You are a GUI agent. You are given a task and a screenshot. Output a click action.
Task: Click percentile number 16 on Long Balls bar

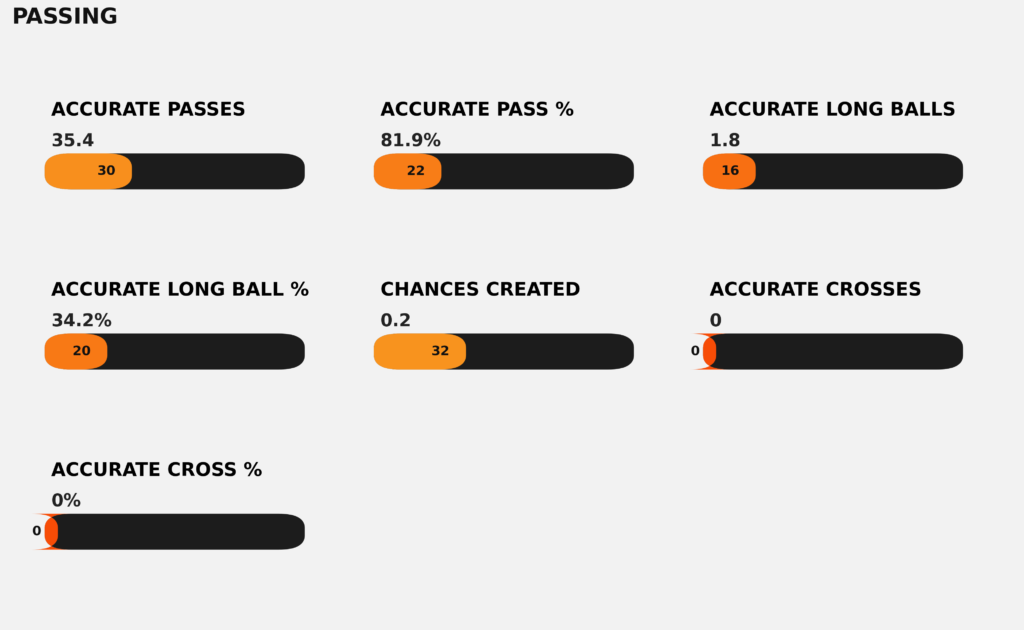click(730, 171)
